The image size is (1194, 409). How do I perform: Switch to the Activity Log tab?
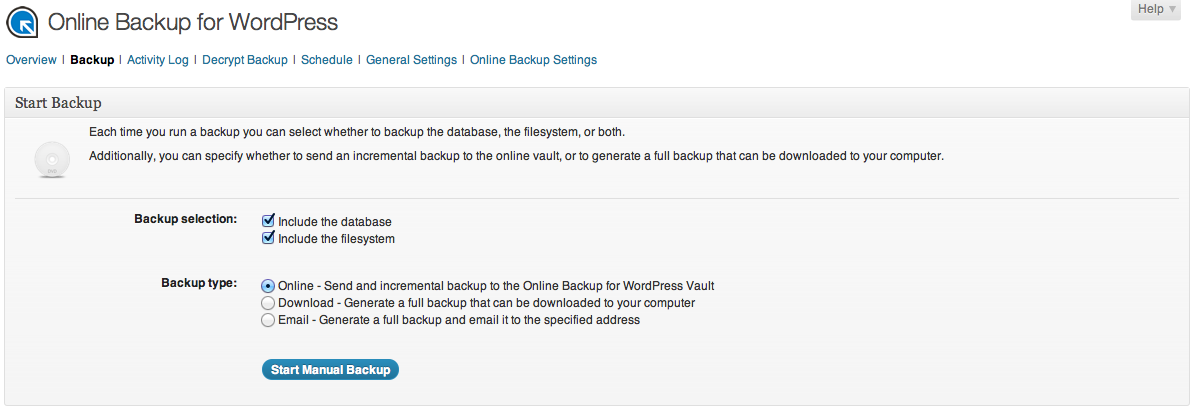[x=158, y=60]
